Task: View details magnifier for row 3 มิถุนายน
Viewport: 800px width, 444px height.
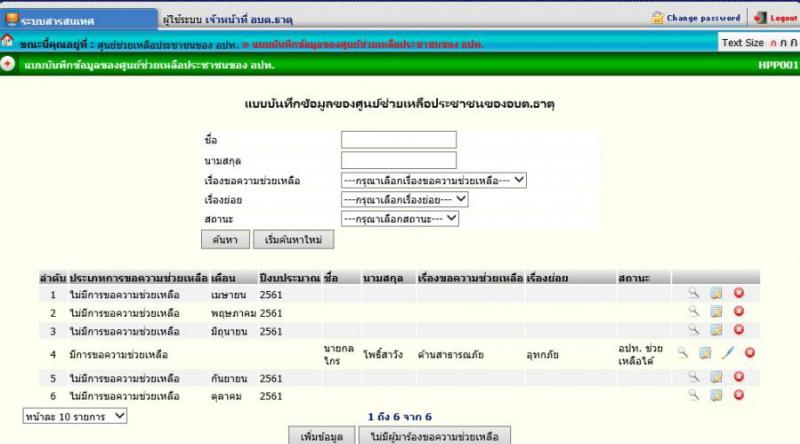Action: tap(693, 330)
